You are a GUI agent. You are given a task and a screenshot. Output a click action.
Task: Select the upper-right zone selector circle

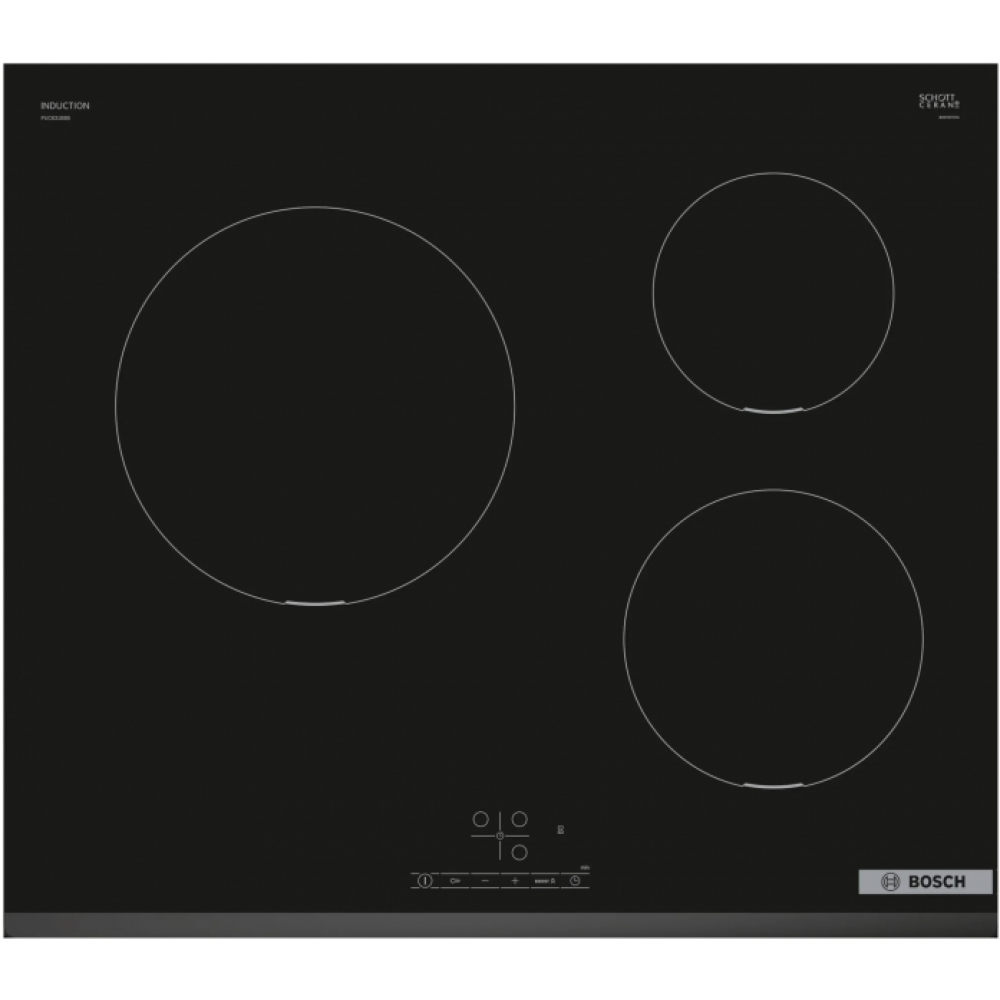520,819
